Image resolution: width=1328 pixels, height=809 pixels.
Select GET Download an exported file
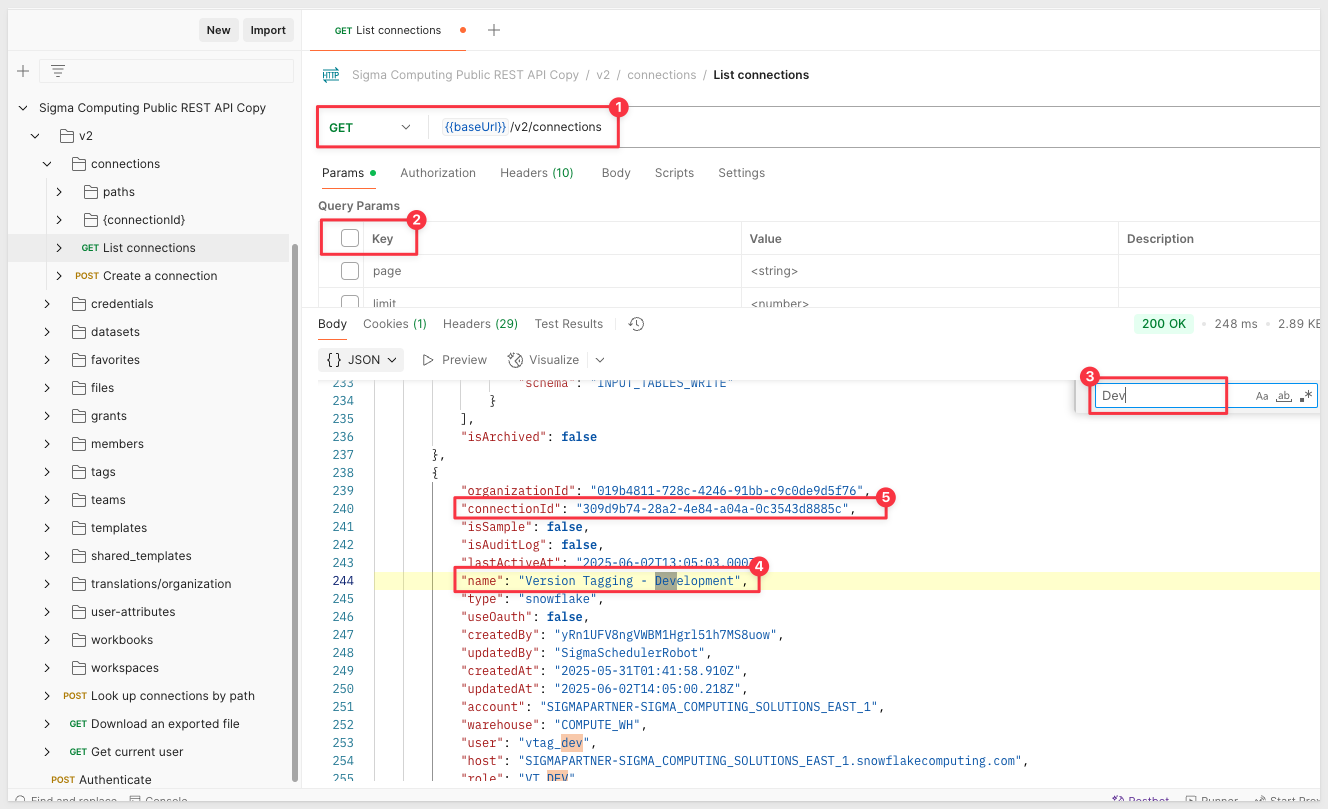tap(154, 724)
